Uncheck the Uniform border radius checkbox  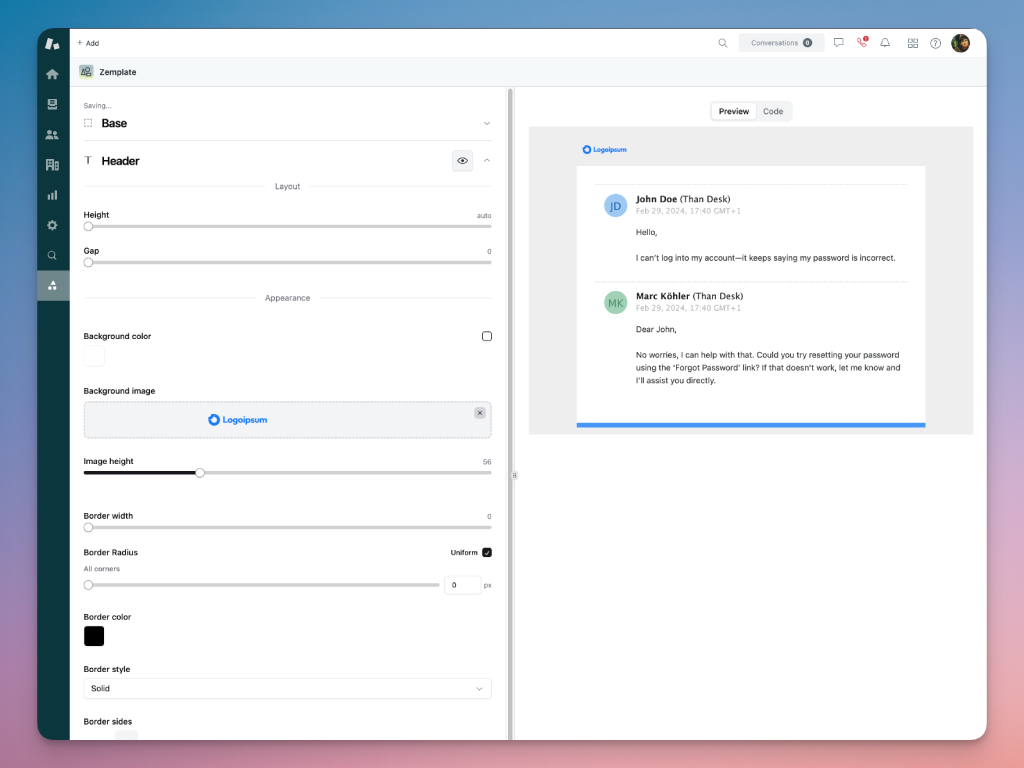coord(487,552)
